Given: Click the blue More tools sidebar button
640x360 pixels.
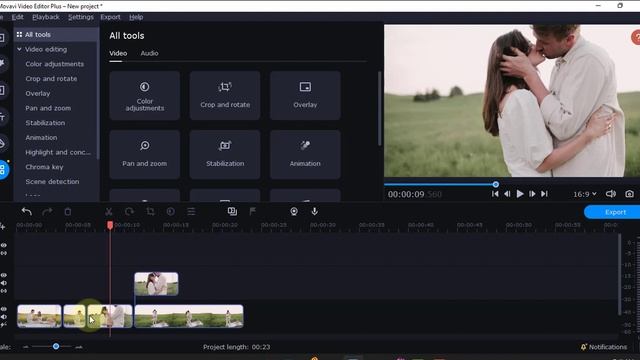Looking at the screenshot, I should pyautogui.click(x=3, y=169).
